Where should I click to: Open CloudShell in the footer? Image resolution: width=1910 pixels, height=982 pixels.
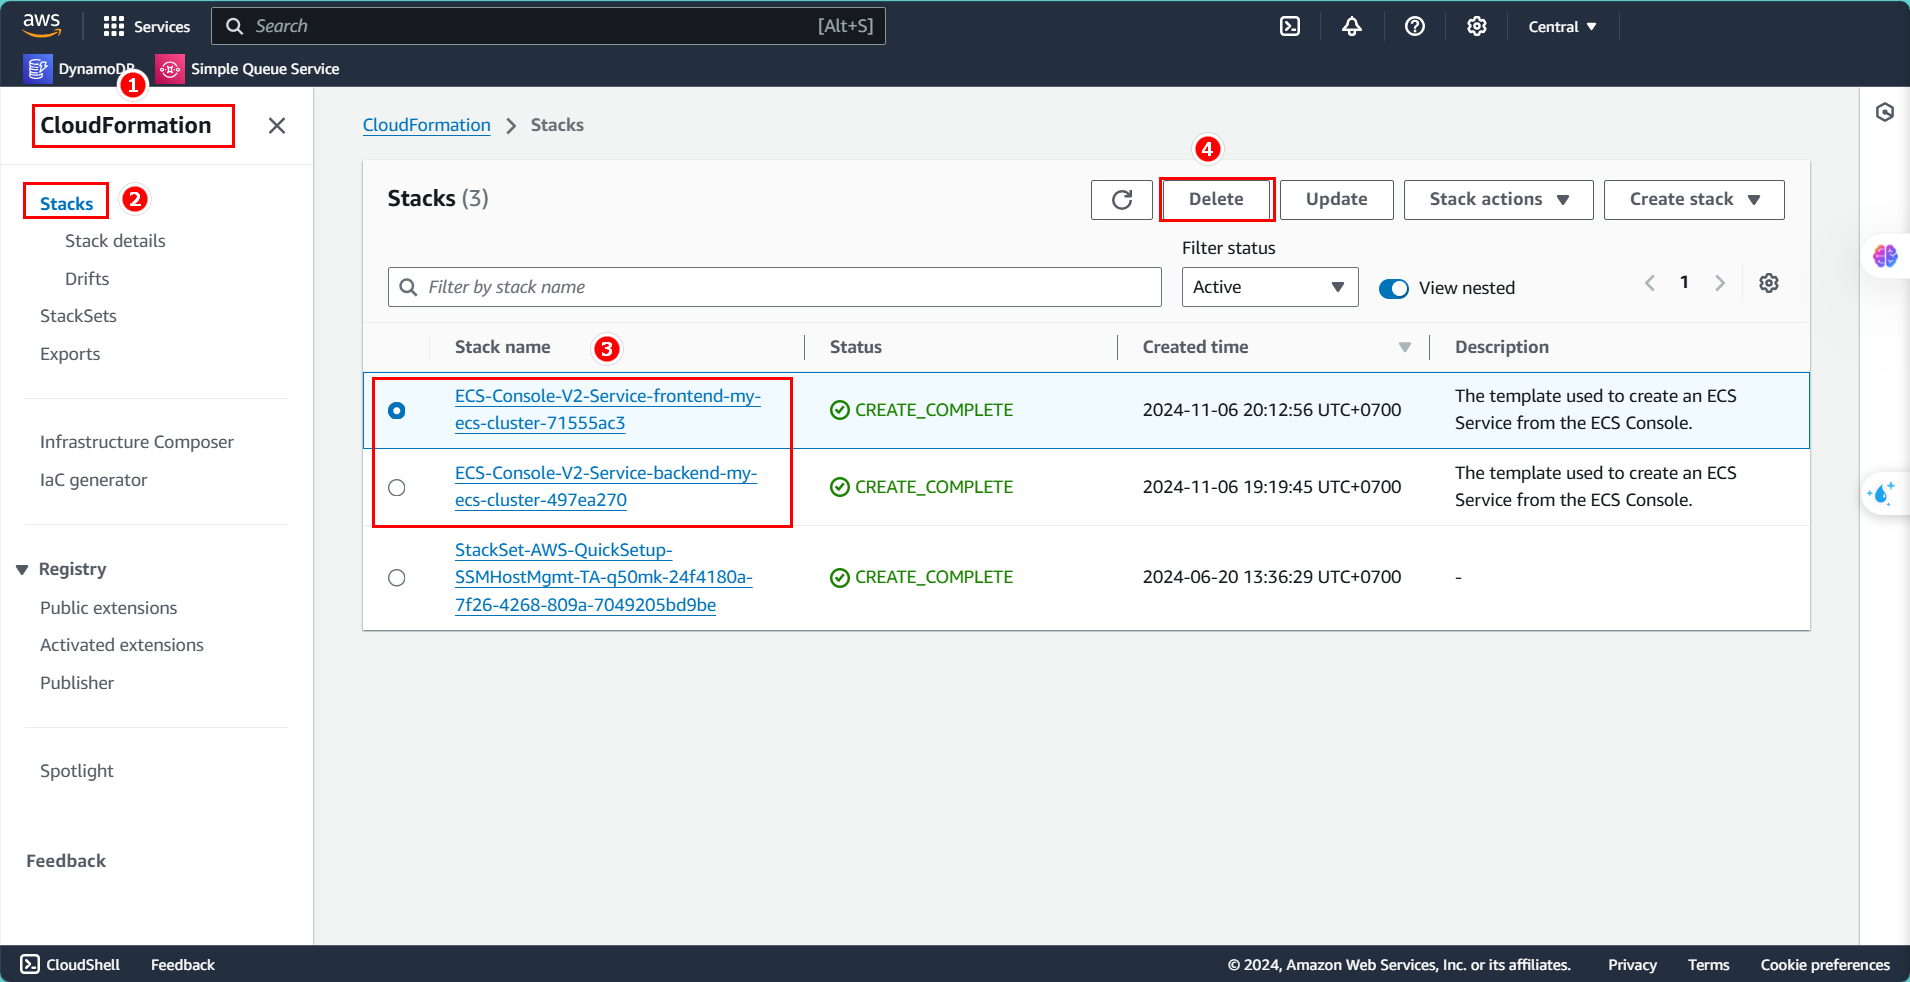(x=70, y=964)
